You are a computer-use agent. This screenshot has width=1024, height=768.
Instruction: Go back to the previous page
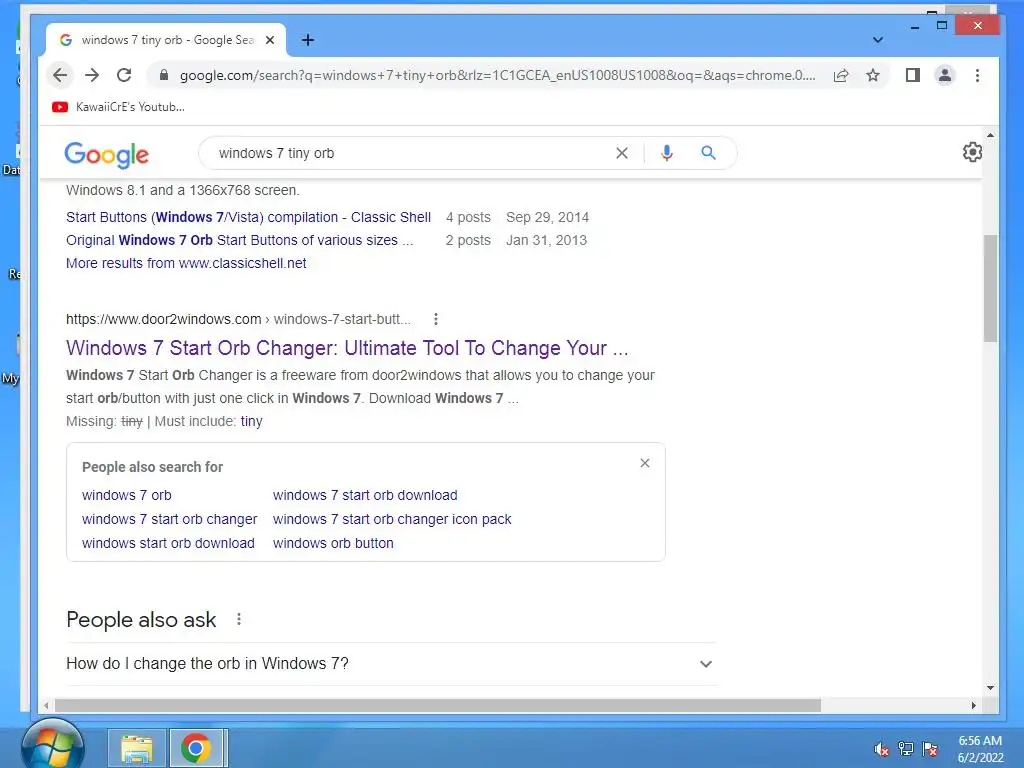coord(60,75)
